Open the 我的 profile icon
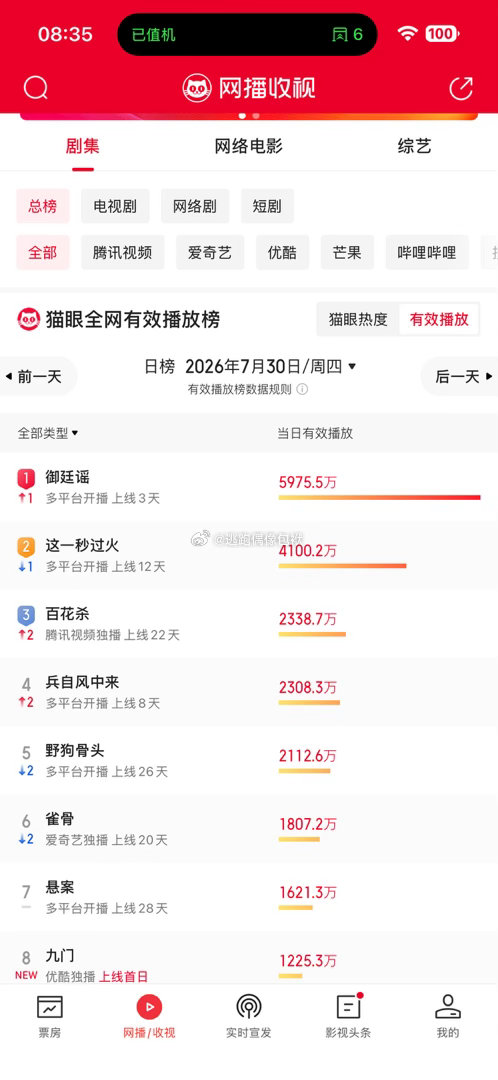Viewport: 498px width, 1080px height. [x=448, y=1007]
